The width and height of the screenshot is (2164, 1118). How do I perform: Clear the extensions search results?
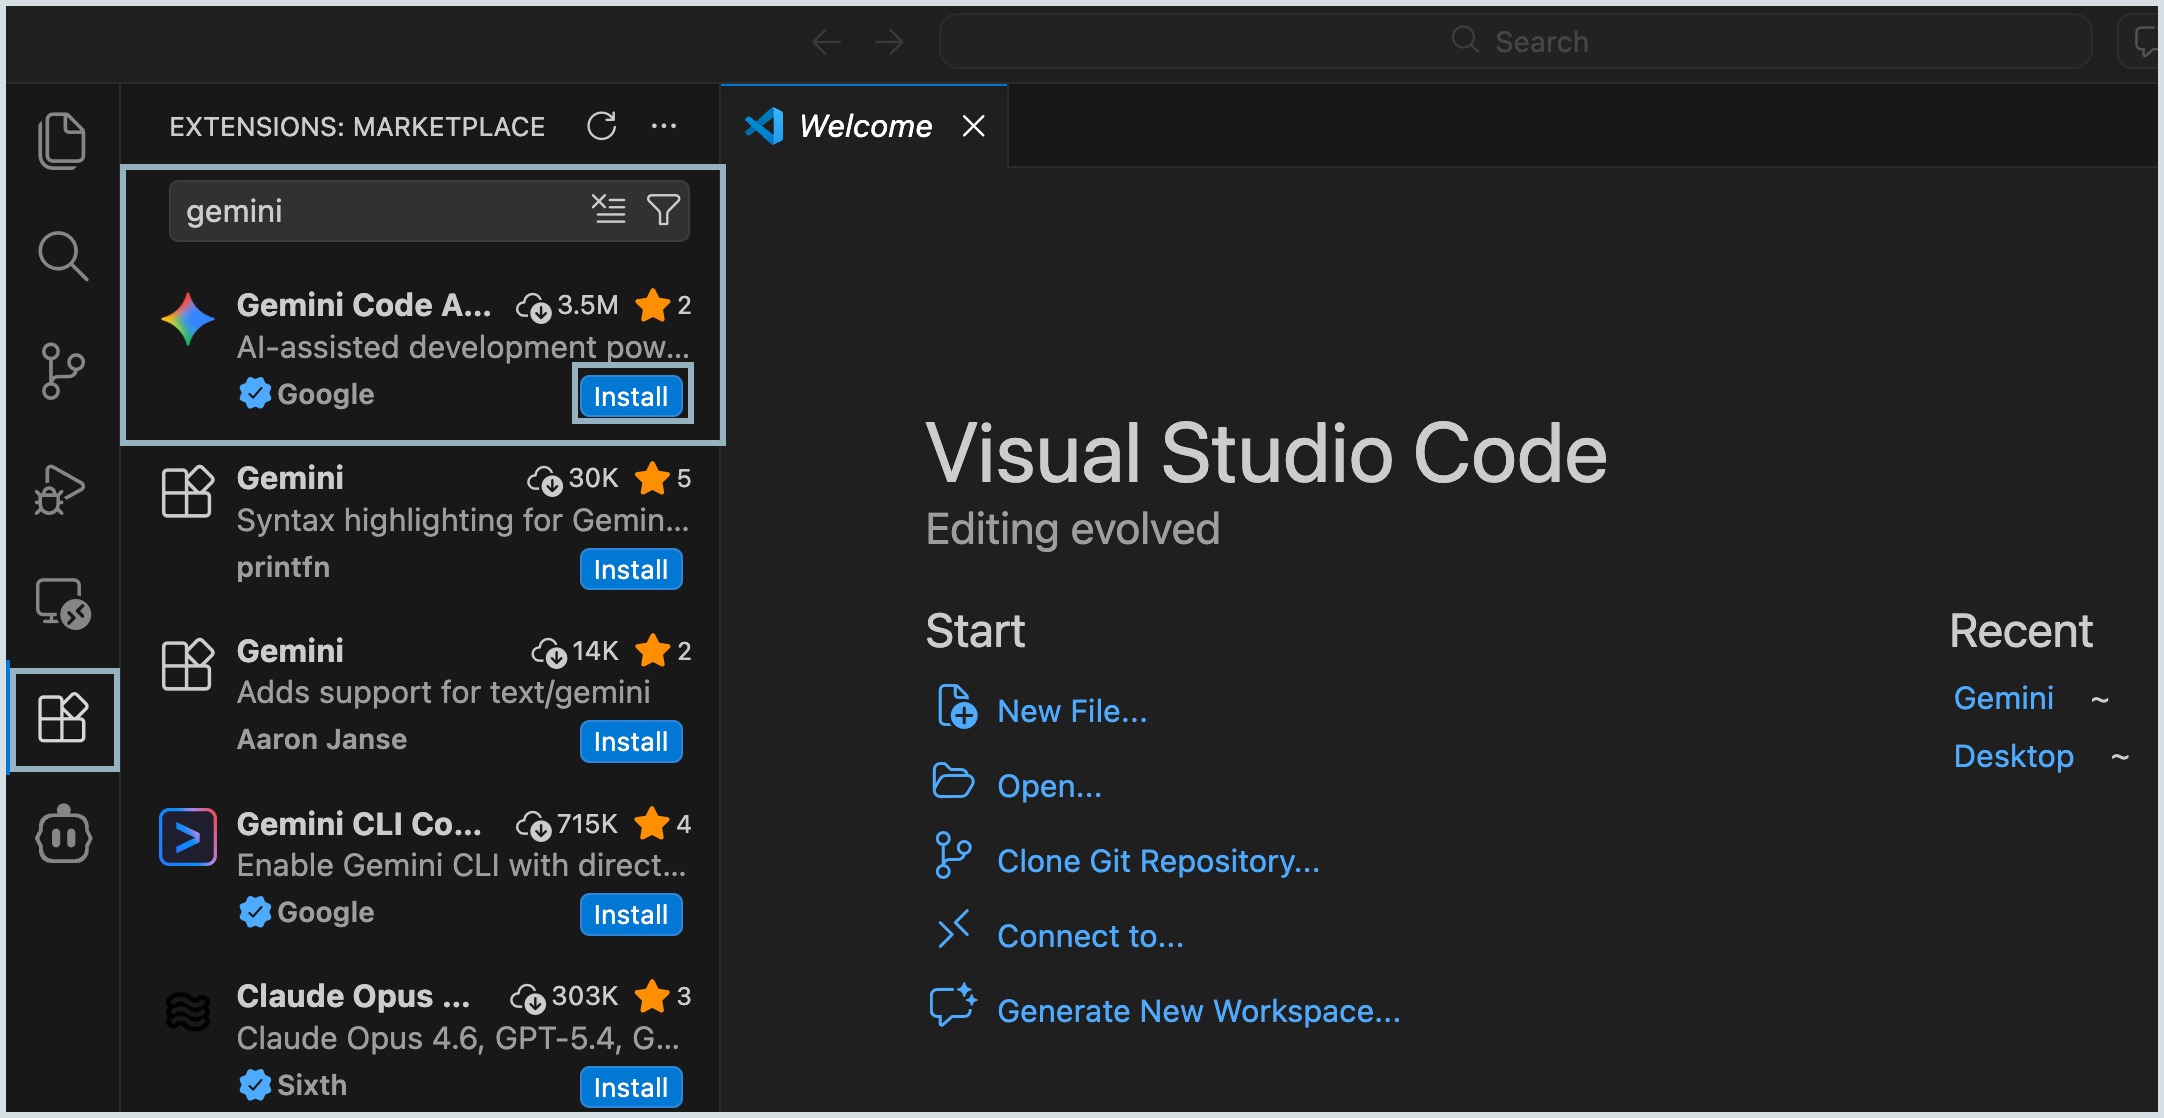point(608,210)
